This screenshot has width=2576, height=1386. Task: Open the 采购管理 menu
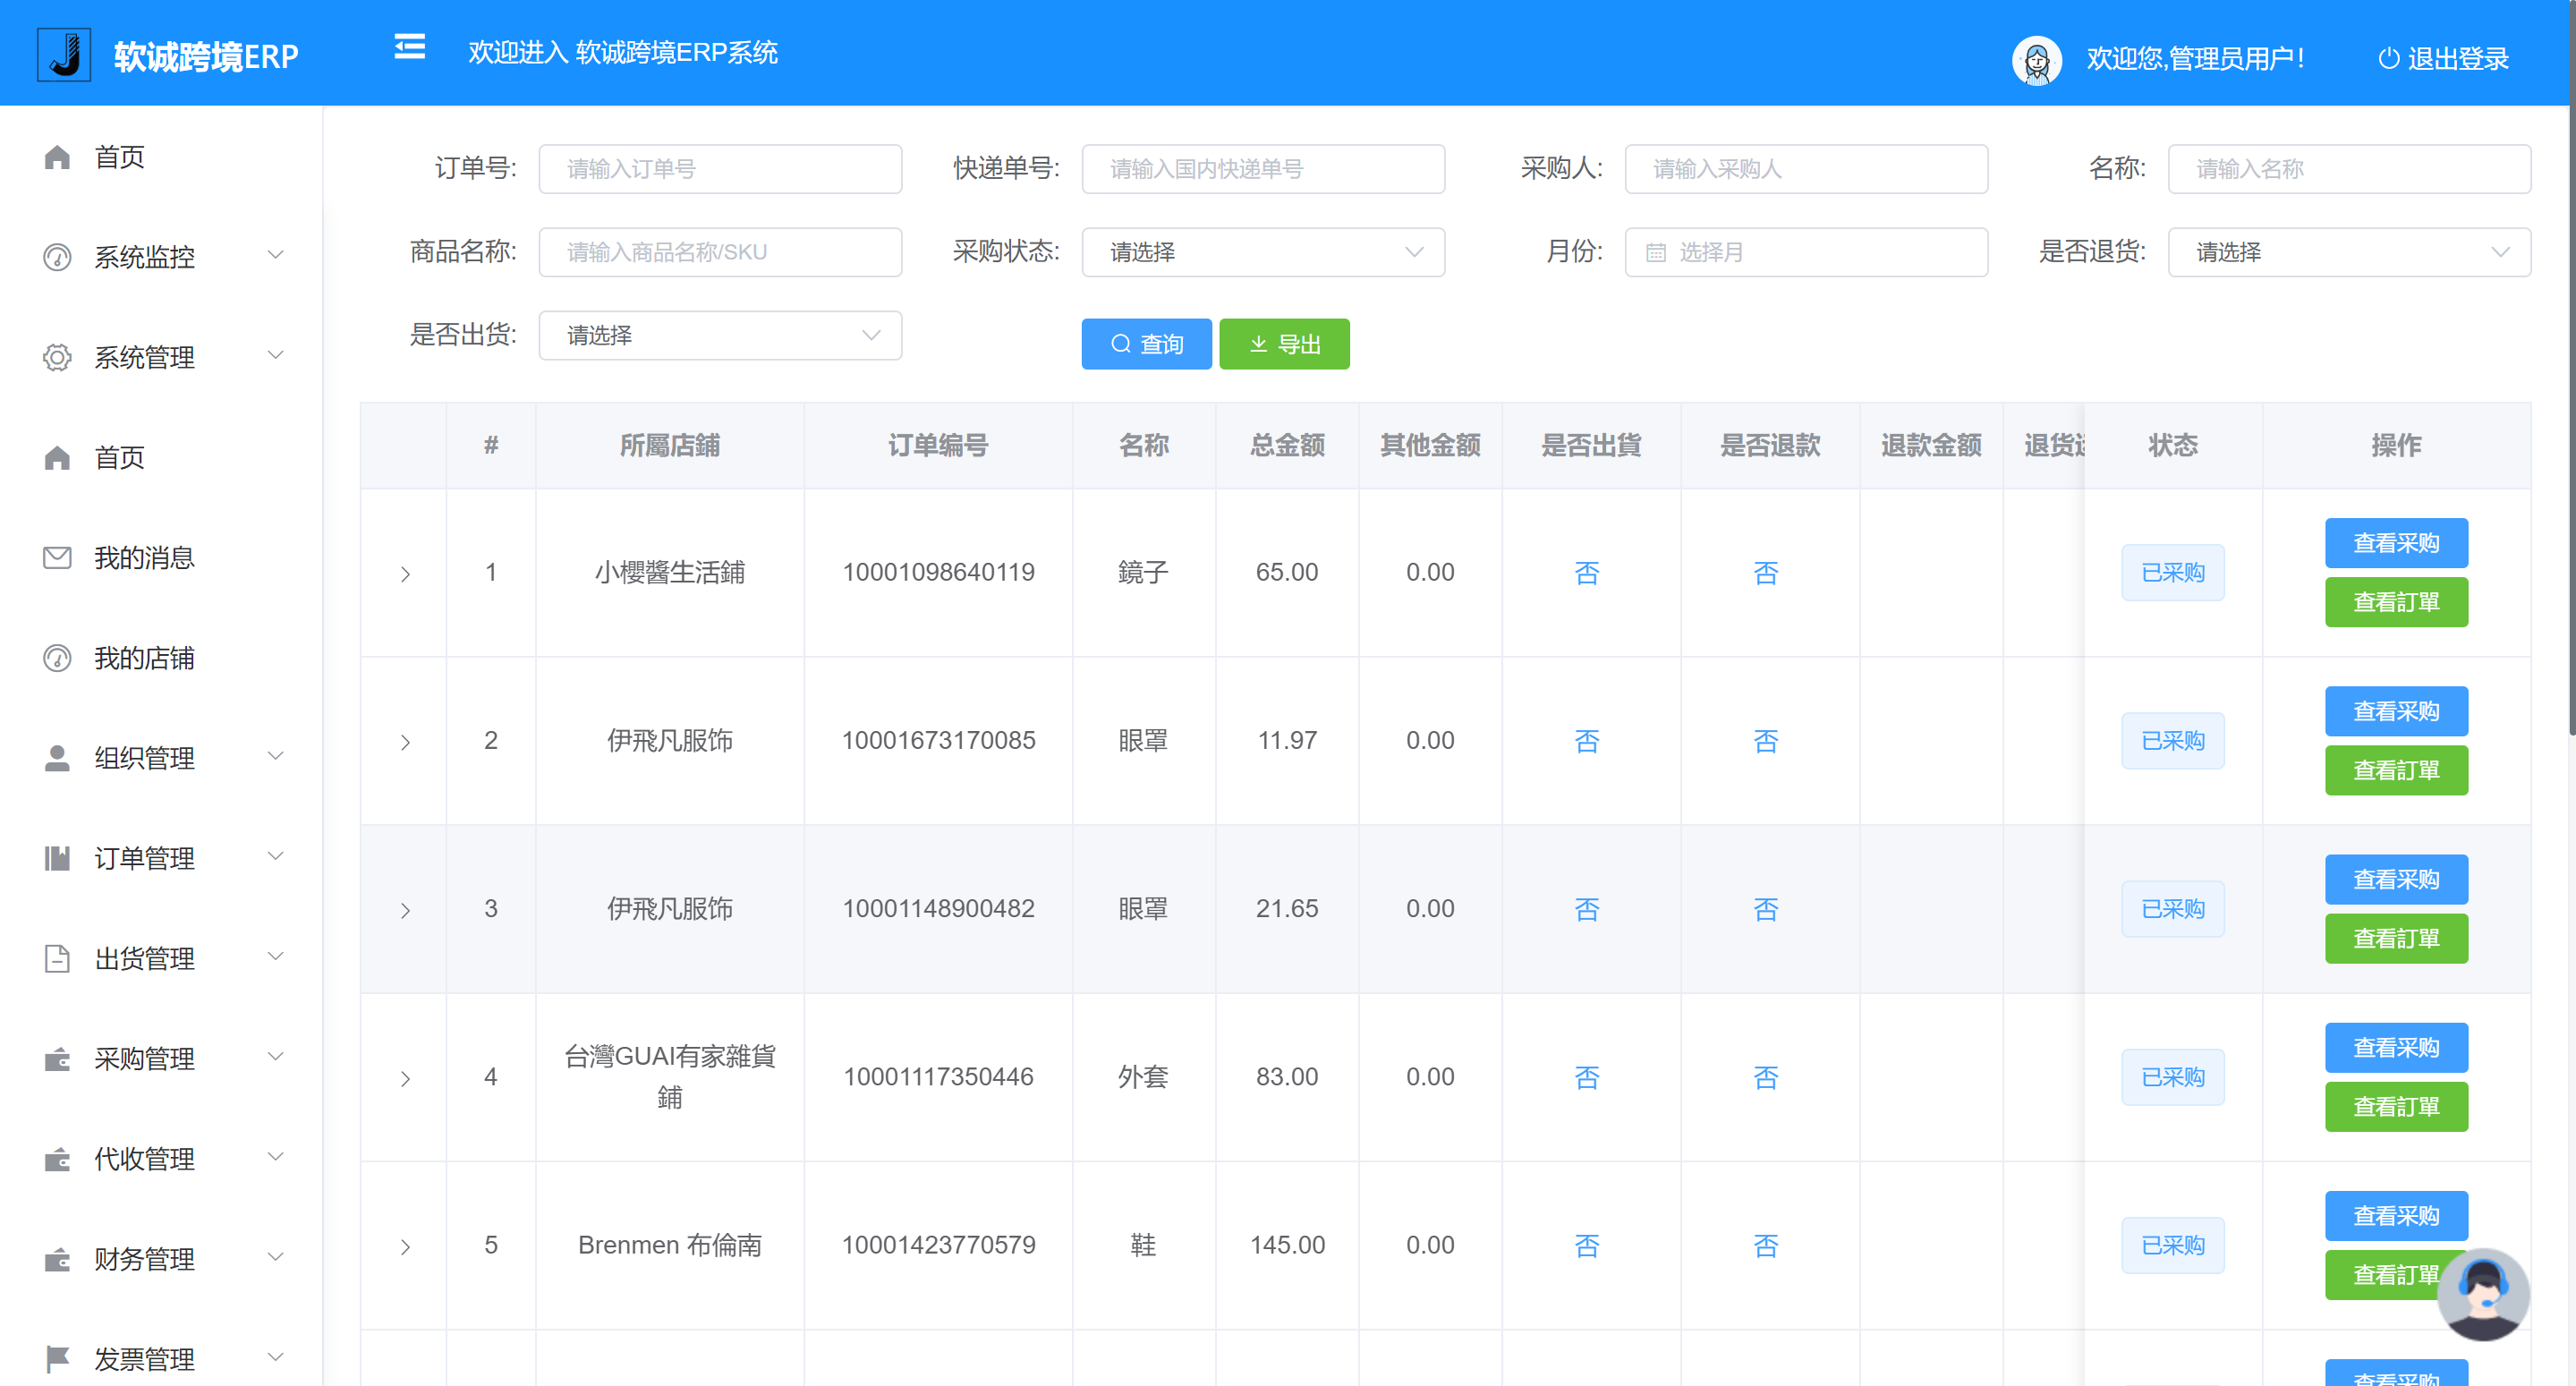coord(162,1058)
